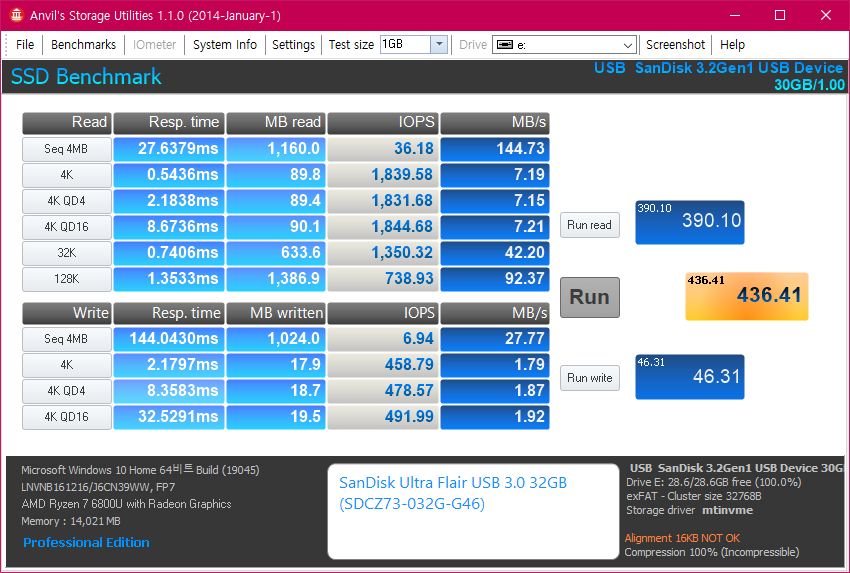Image resolution: width=850 pixels, height=573 pixels.
Task: Minimize the Anvil's Storage Utilities window
Action: pos(735,15)
